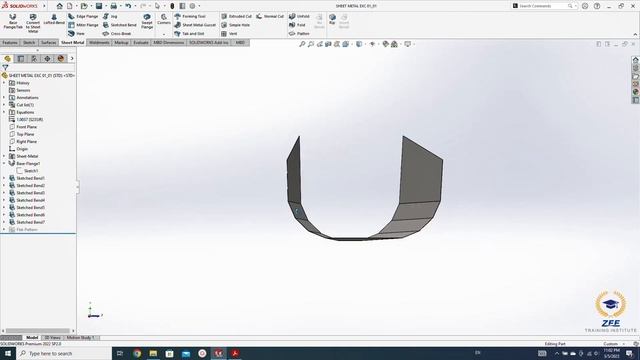
Task: Select the Rip tool
Action: tap(332, 19)
